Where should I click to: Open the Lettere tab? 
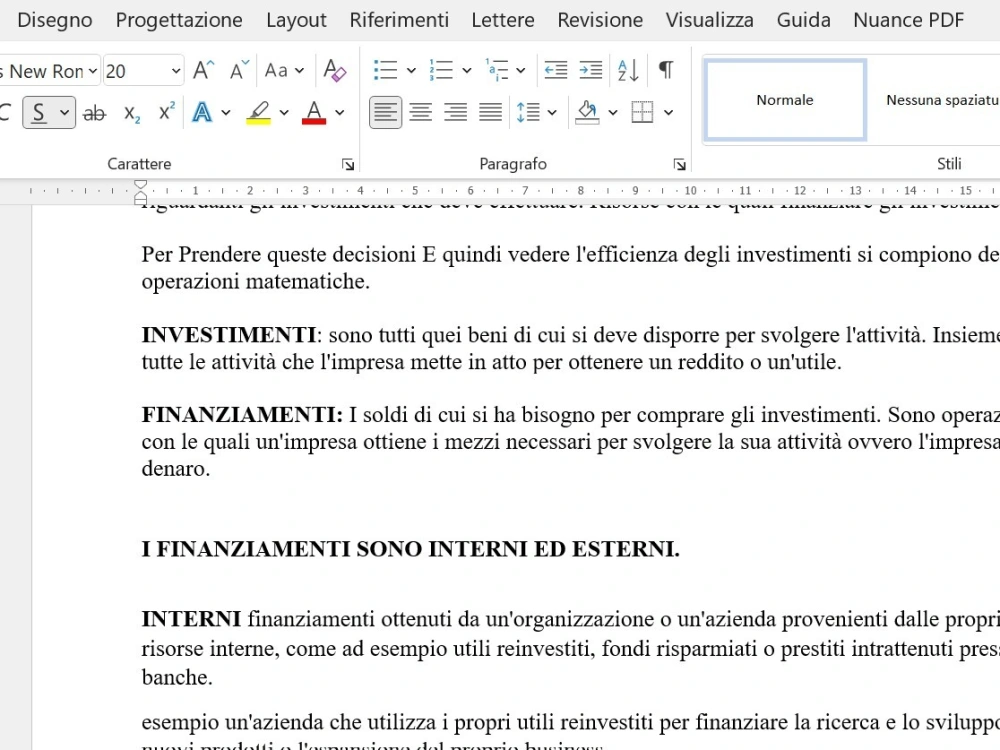pos(503,20)
